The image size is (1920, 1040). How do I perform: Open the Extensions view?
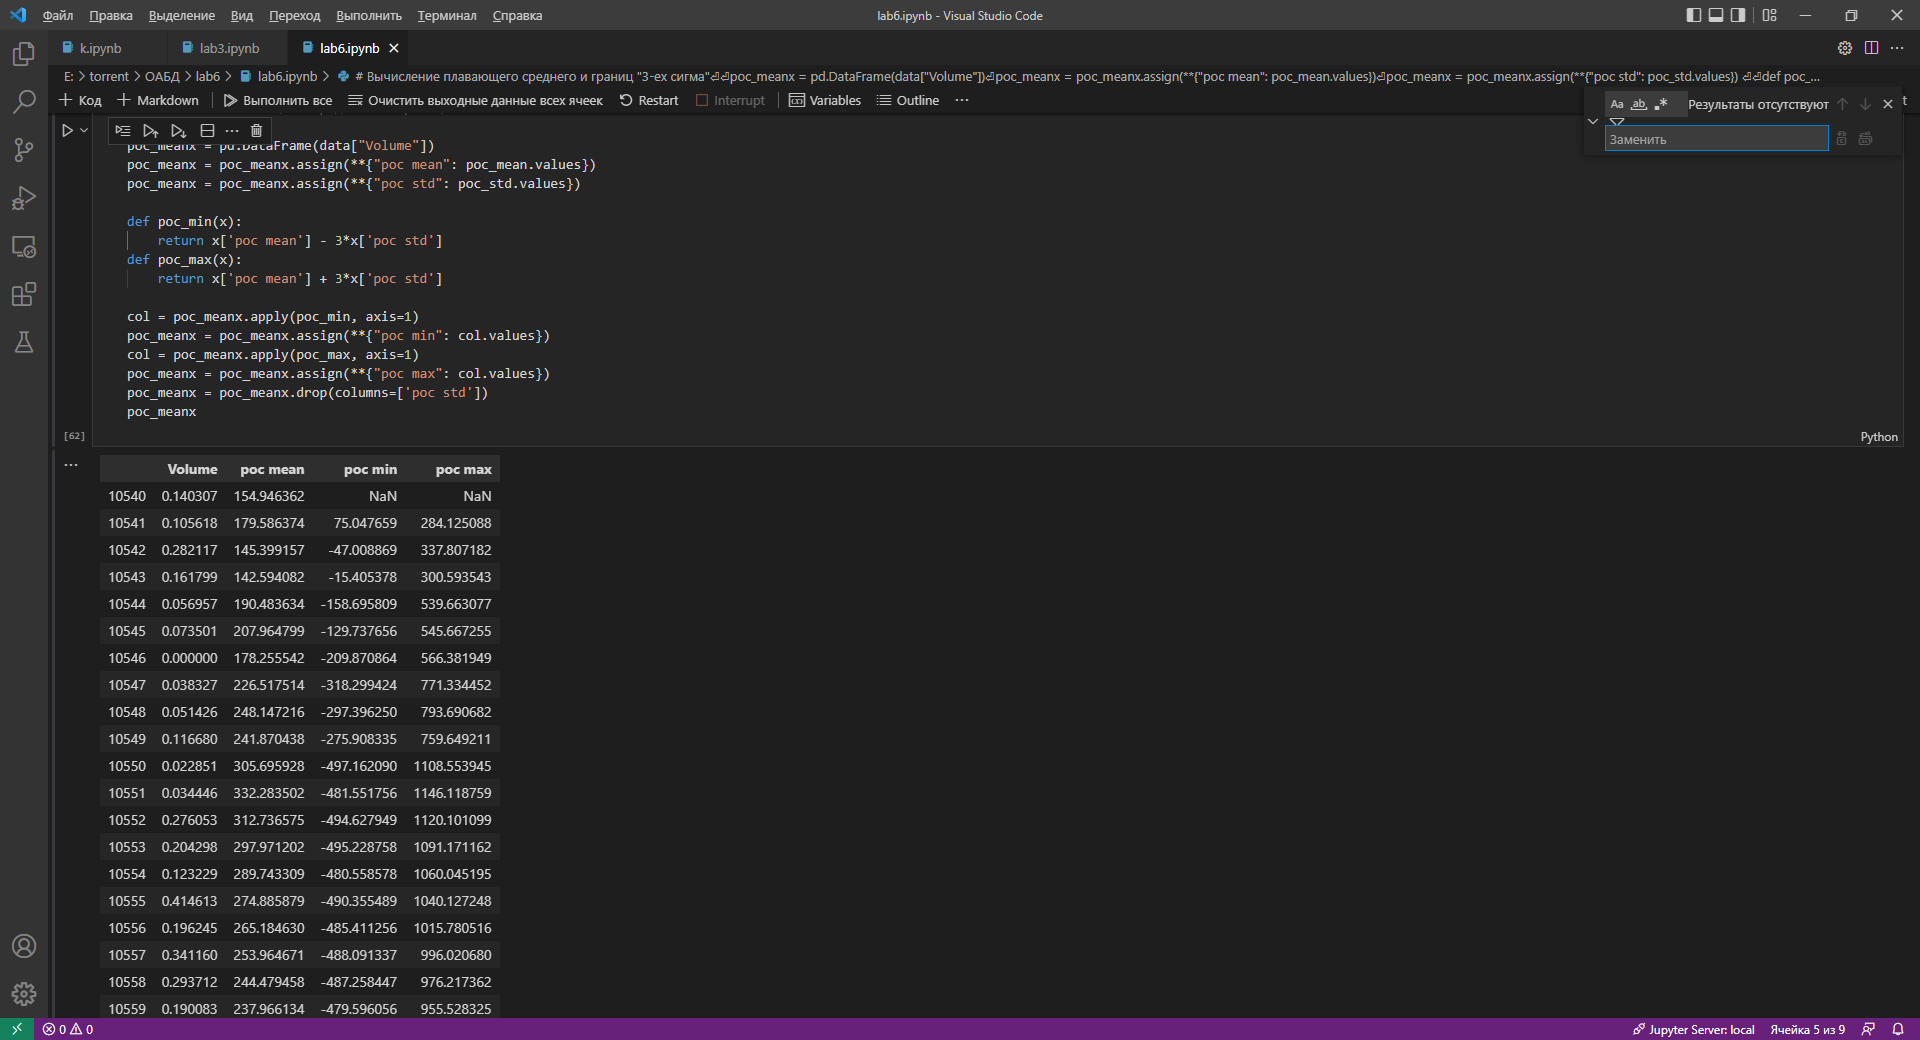tap(24, 294)
